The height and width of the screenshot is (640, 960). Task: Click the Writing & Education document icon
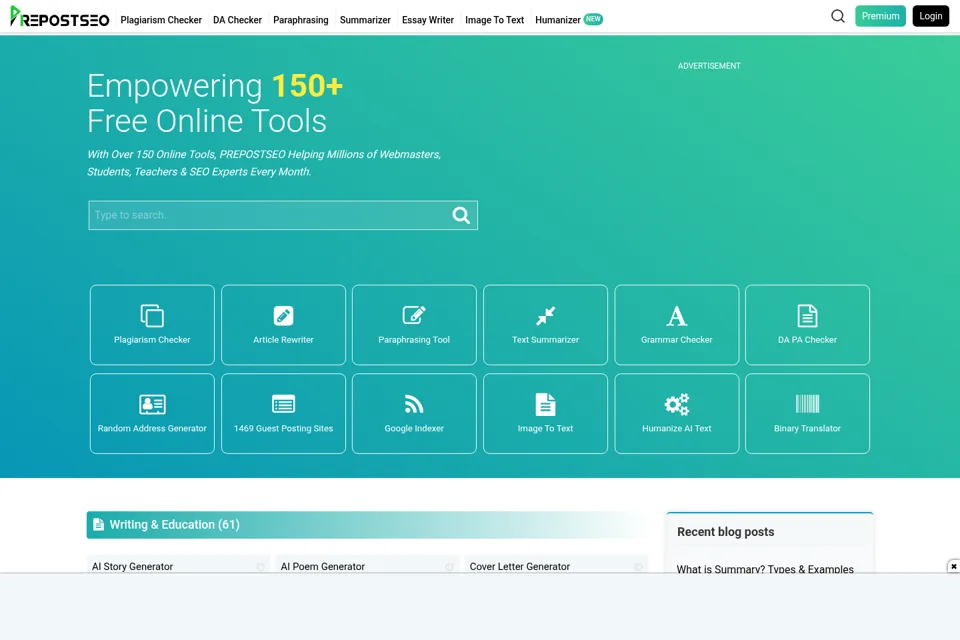(98, 524)
